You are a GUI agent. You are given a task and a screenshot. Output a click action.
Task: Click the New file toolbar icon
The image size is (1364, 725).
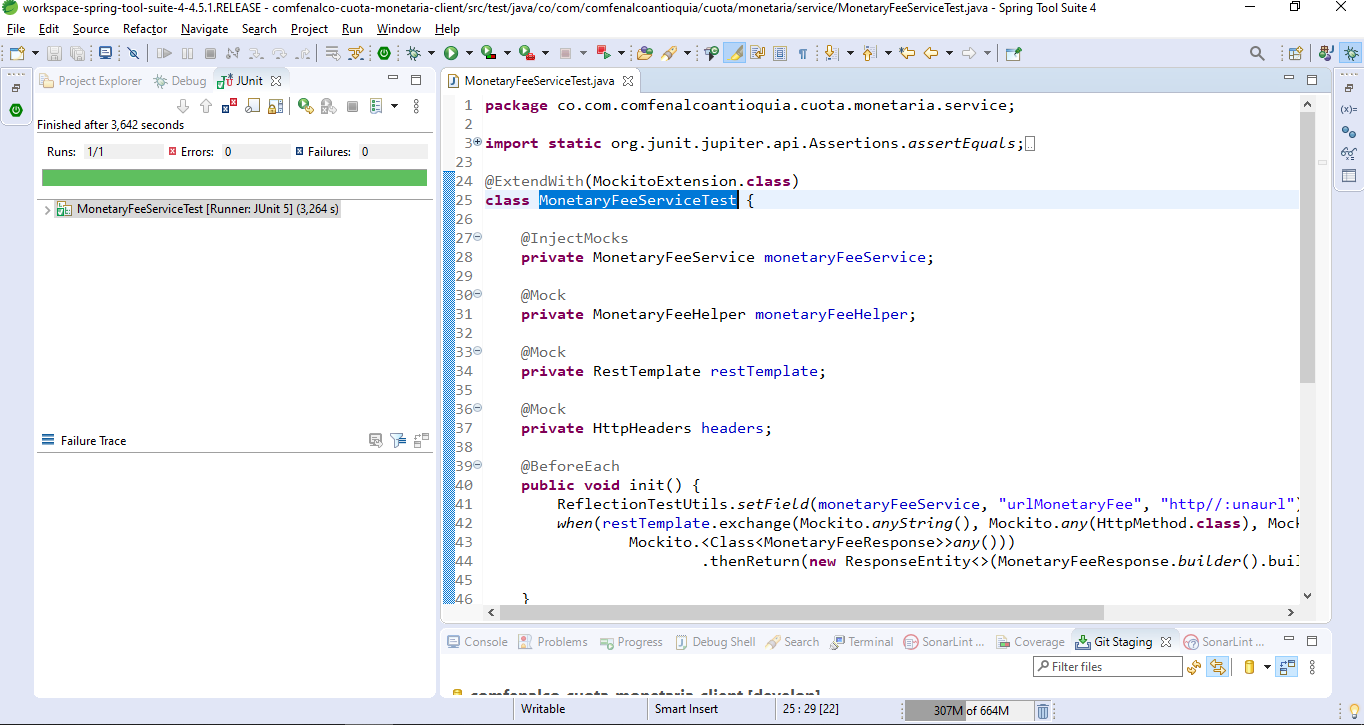[17, 53]
